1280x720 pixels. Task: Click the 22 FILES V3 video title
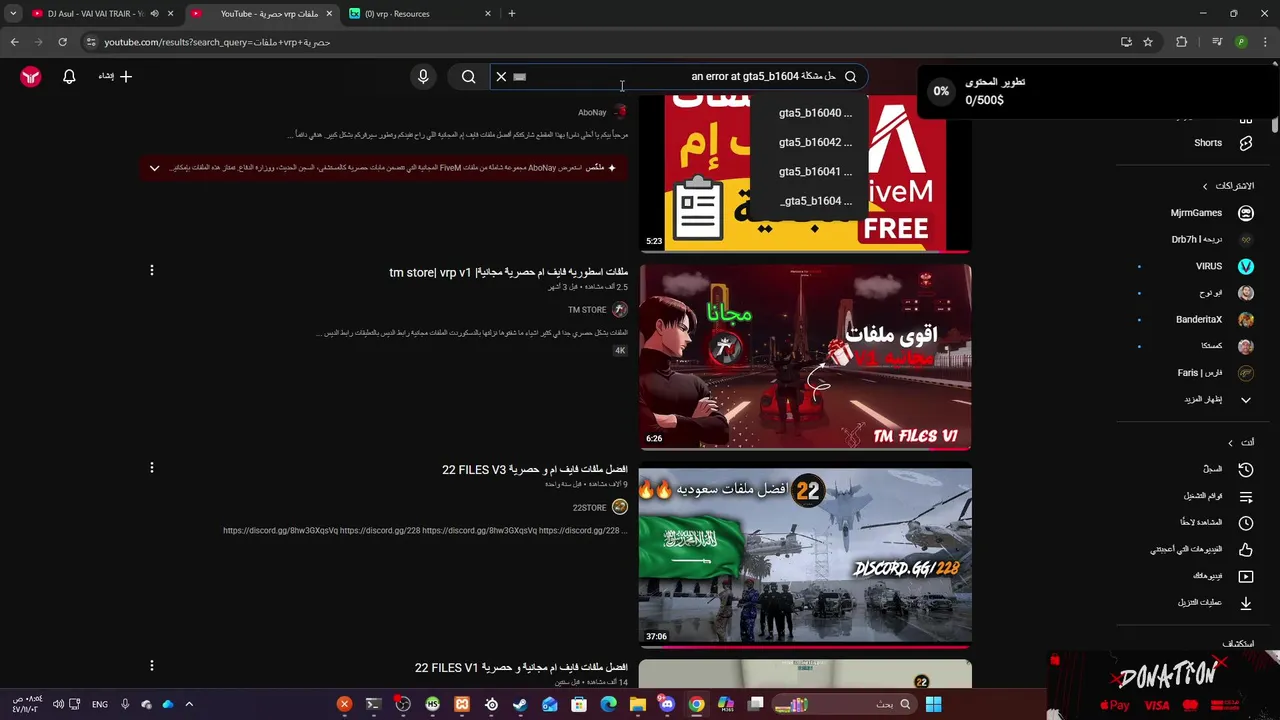535,470
